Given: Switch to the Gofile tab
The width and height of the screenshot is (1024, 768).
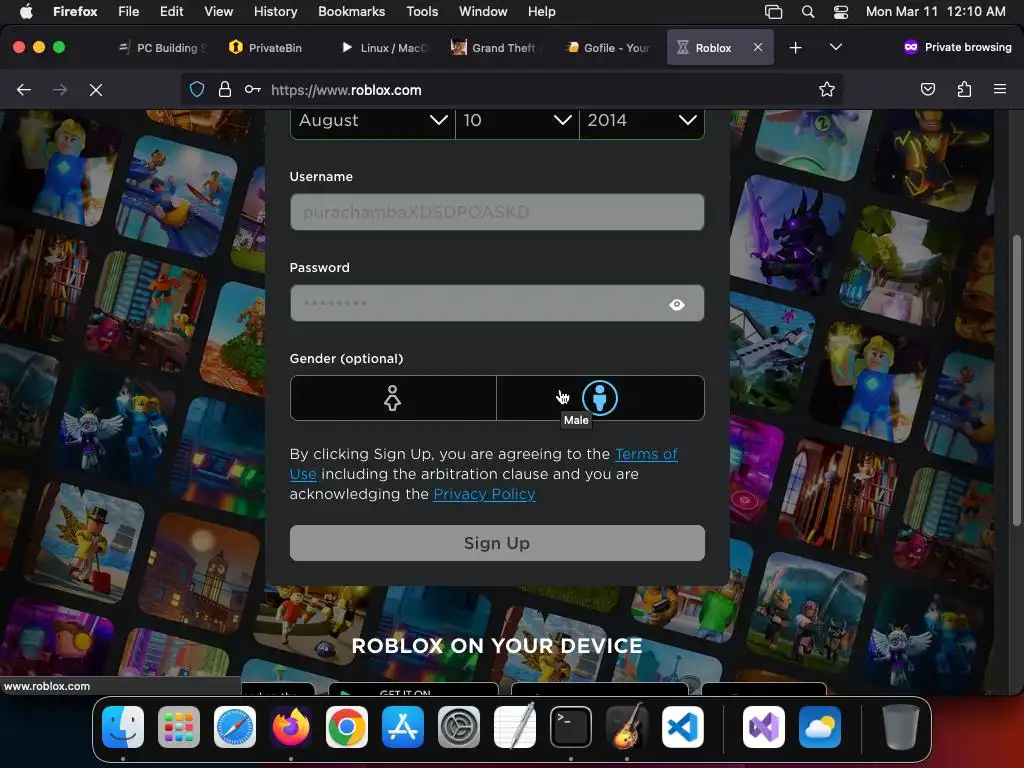Looking at the screenshot, I should [607, 48].
